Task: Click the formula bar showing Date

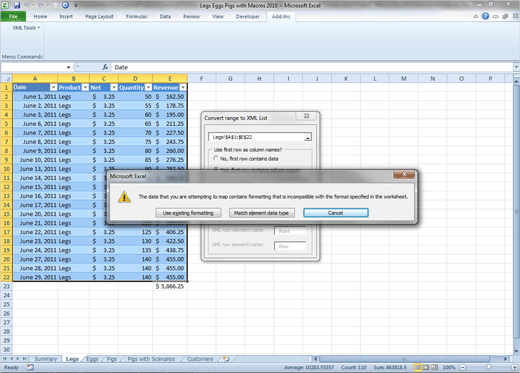Action: click(x=312, y=67)
